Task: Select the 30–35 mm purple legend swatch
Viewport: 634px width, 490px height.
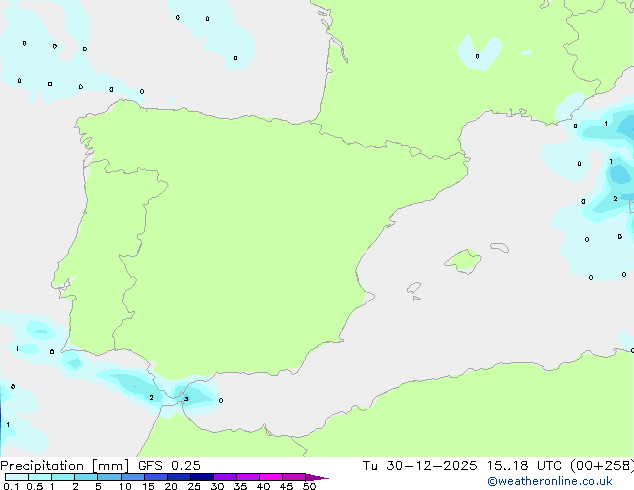Action: (x=225, y=477)
